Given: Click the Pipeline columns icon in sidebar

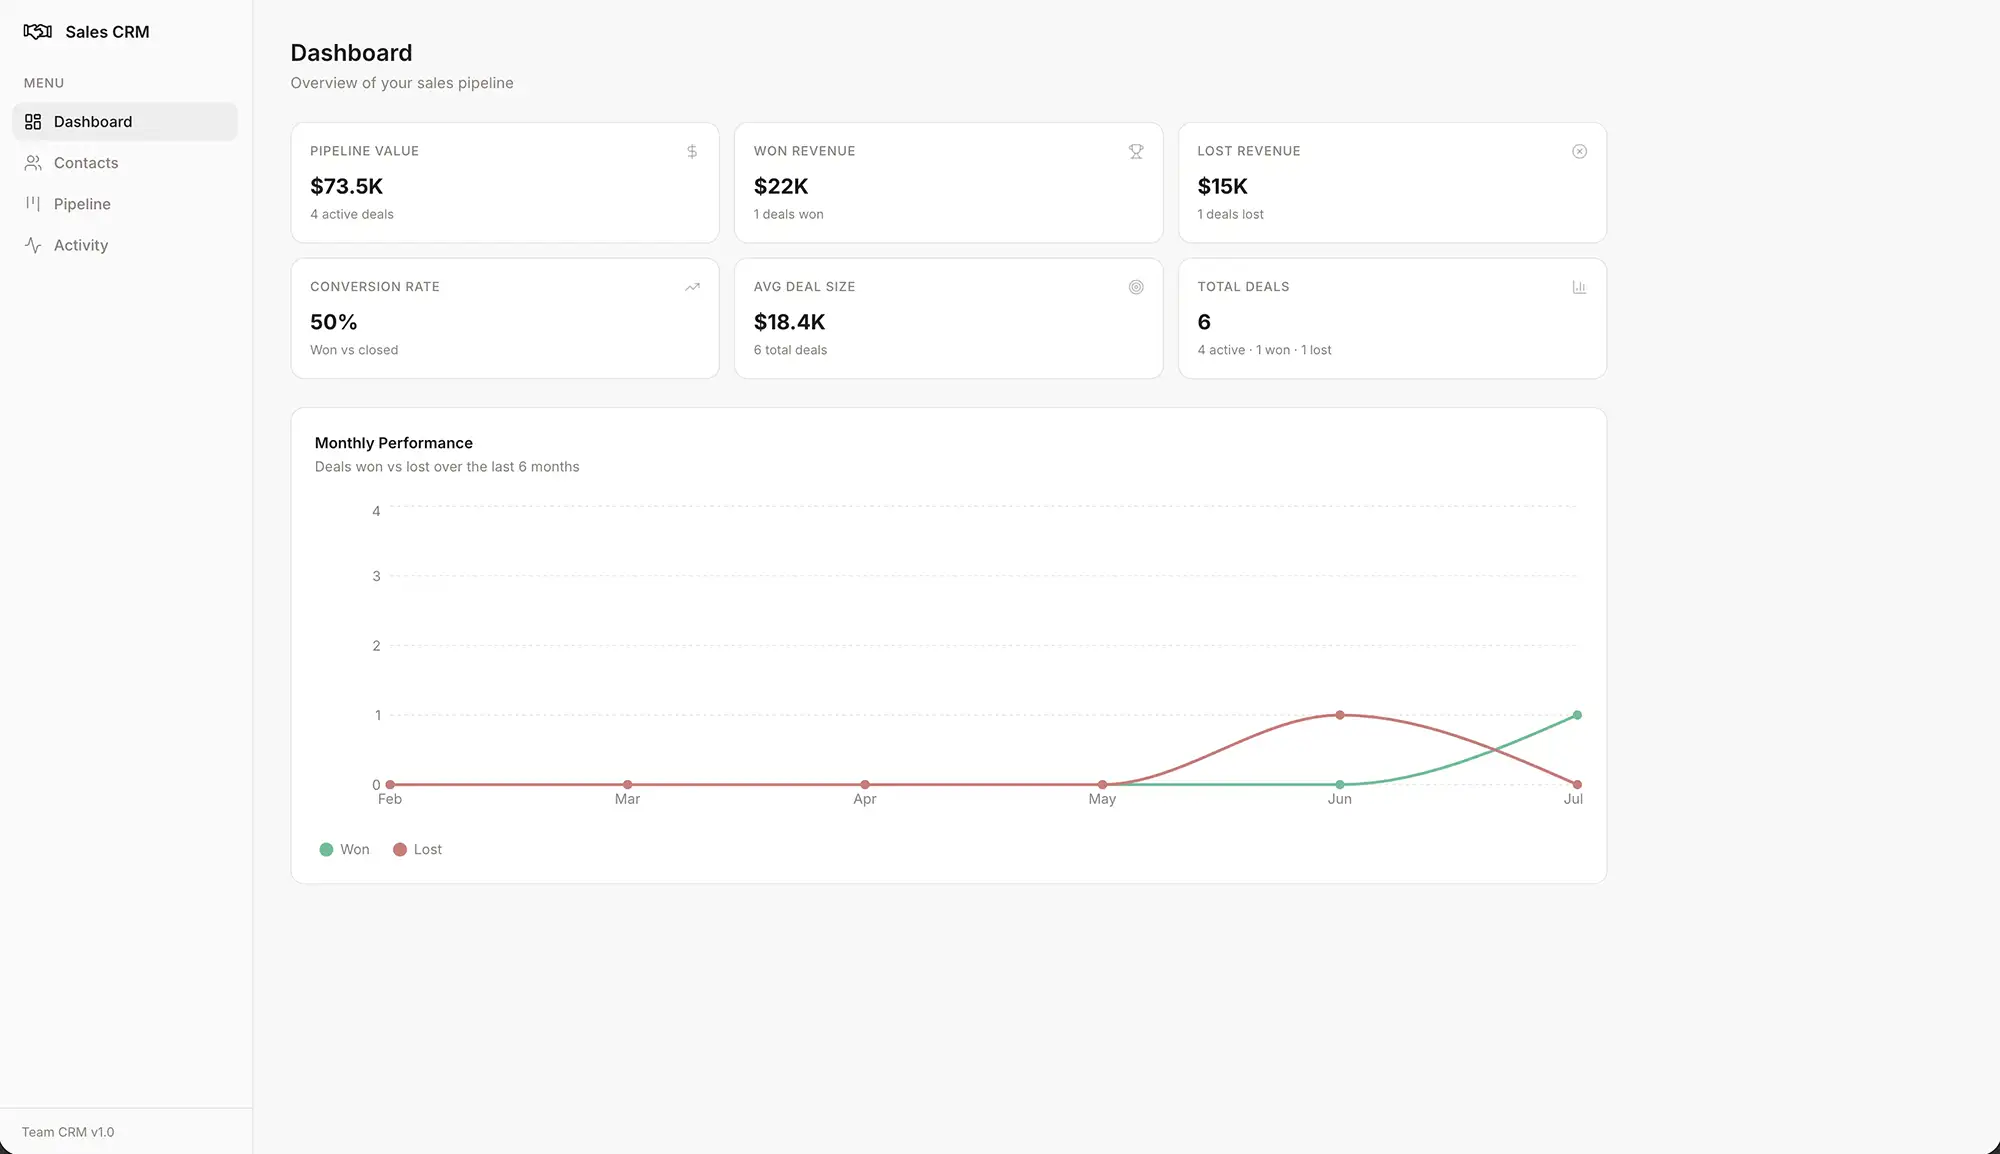Looking at the screenshot, I should 33,204.
